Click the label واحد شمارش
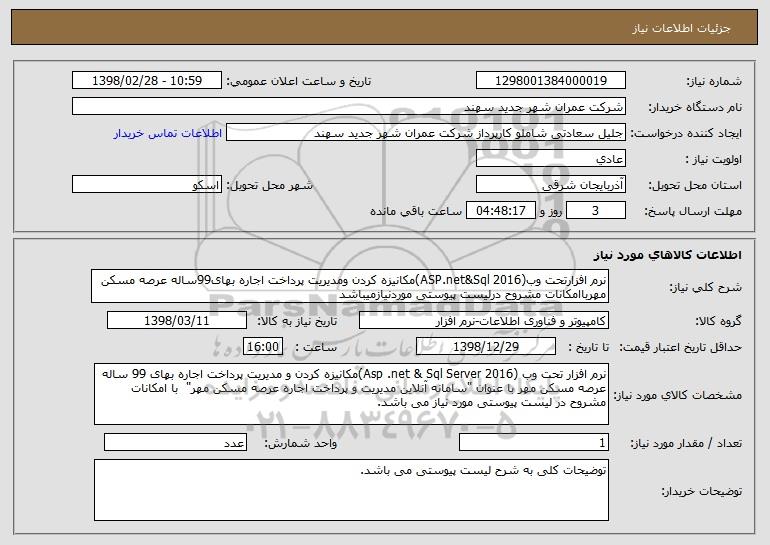The width and height of the screenshot is (770, 545). (301, 444)
